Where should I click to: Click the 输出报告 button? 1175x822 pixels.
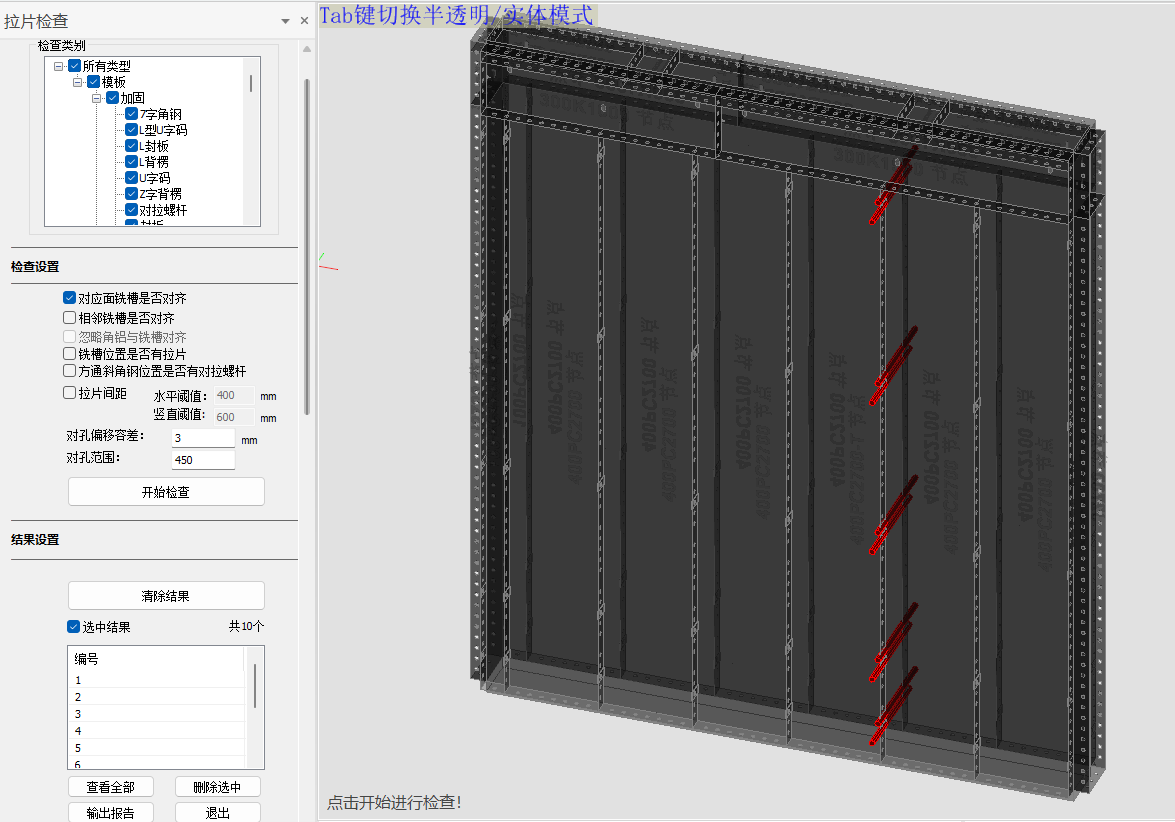pos(110,813)
